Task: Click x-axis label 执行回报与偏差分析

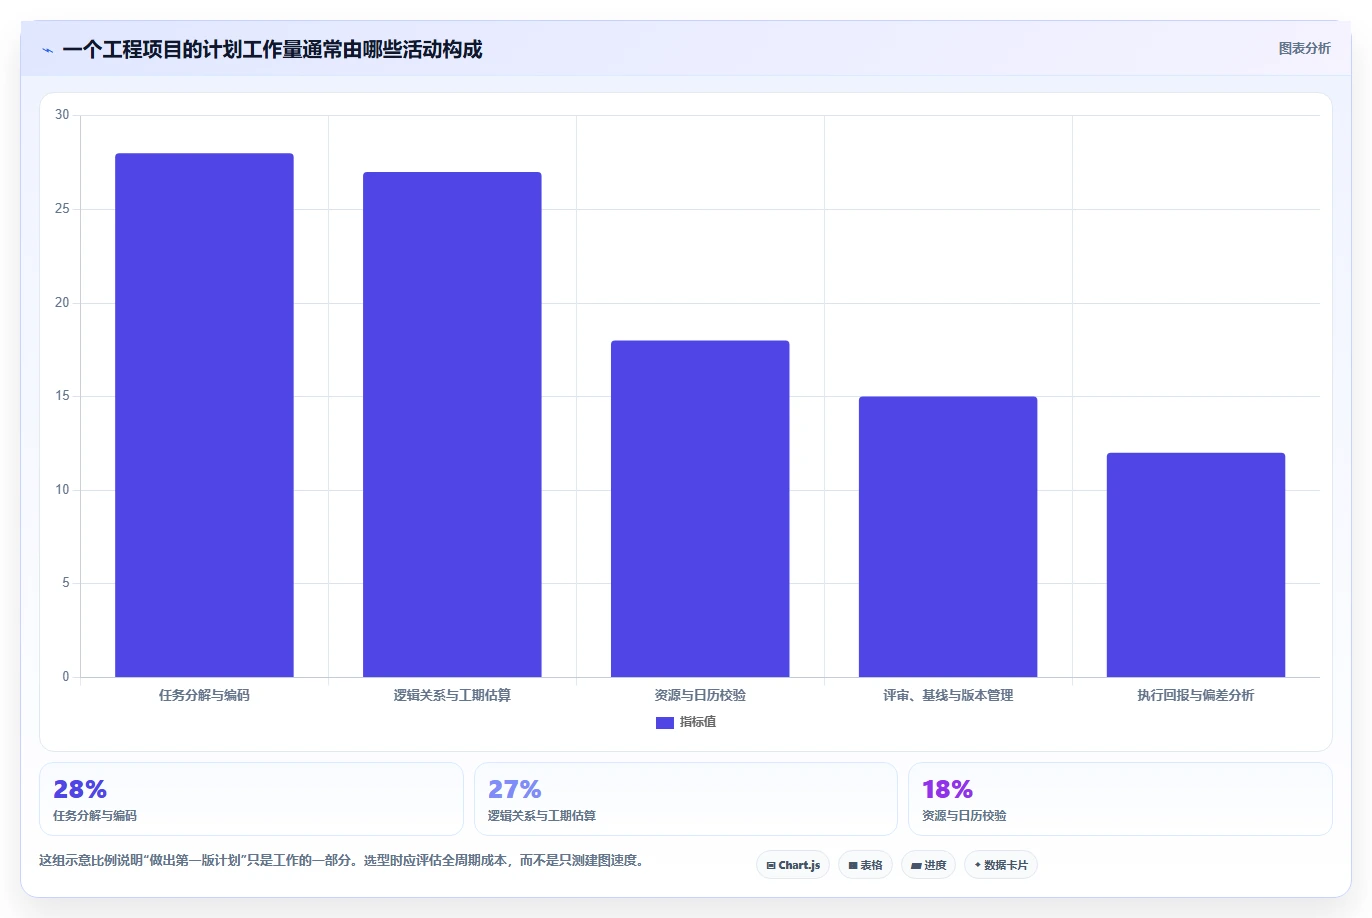Action: pyautogui.click(x=1196, y=695)
